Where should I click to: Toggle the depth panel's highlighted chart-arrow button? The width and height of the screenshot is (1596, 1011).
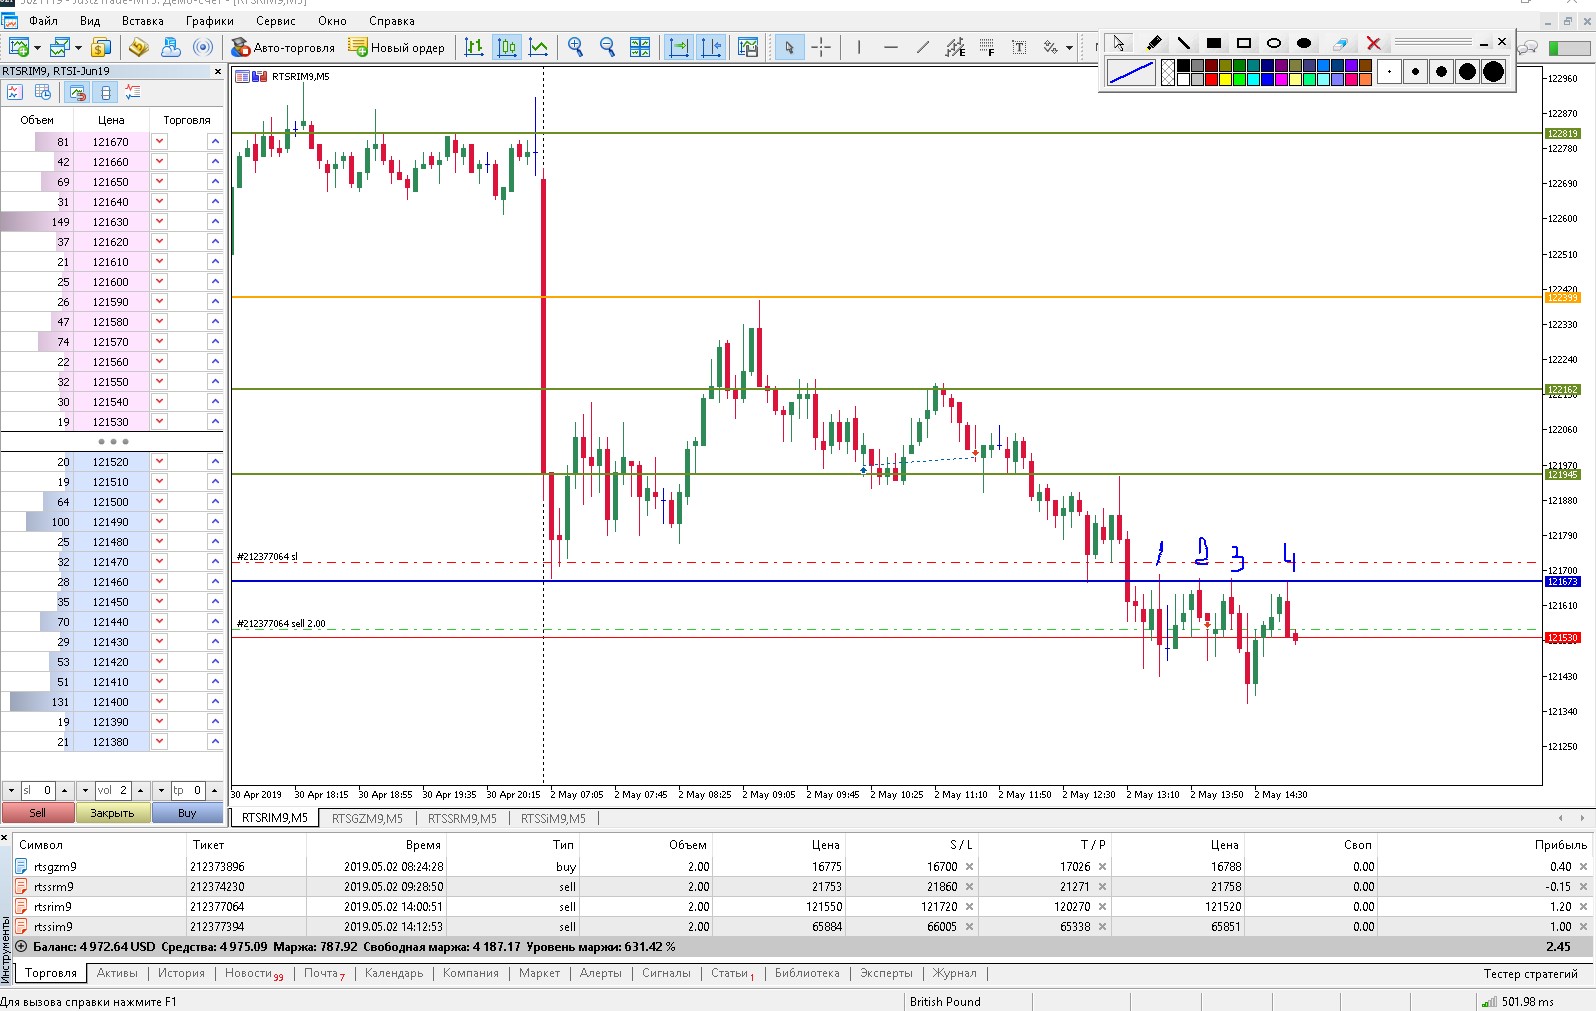[77, 92]
